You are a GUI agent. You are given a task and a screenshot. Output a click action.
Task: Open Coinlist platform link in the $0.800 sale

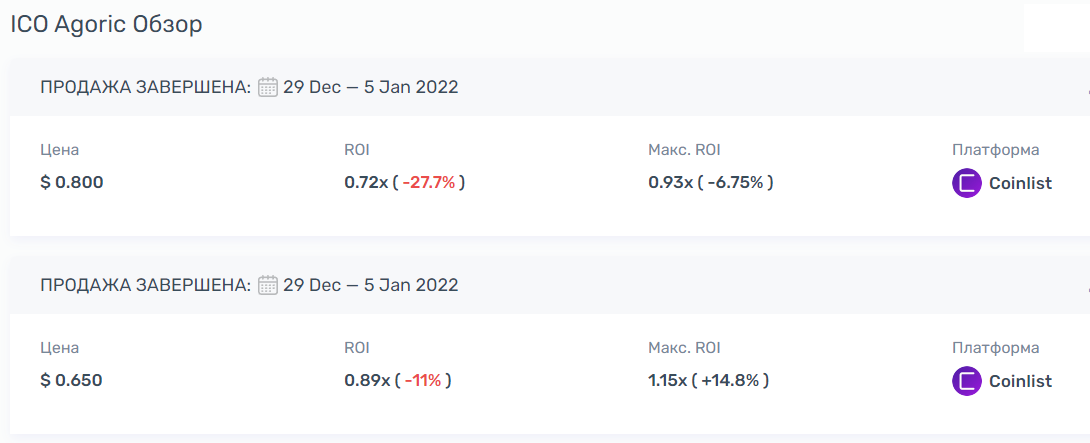(x=1020, y=183)
